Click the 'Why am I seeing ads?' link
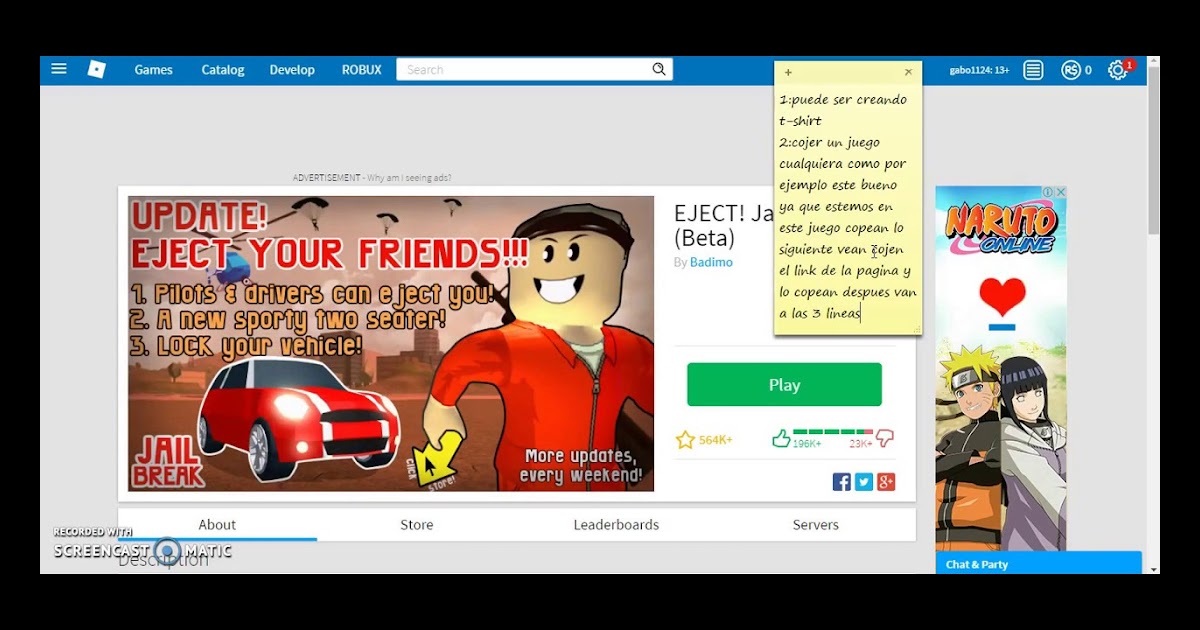The height and width of the screenshot is (630, 1200). click(x=409, y=178)
